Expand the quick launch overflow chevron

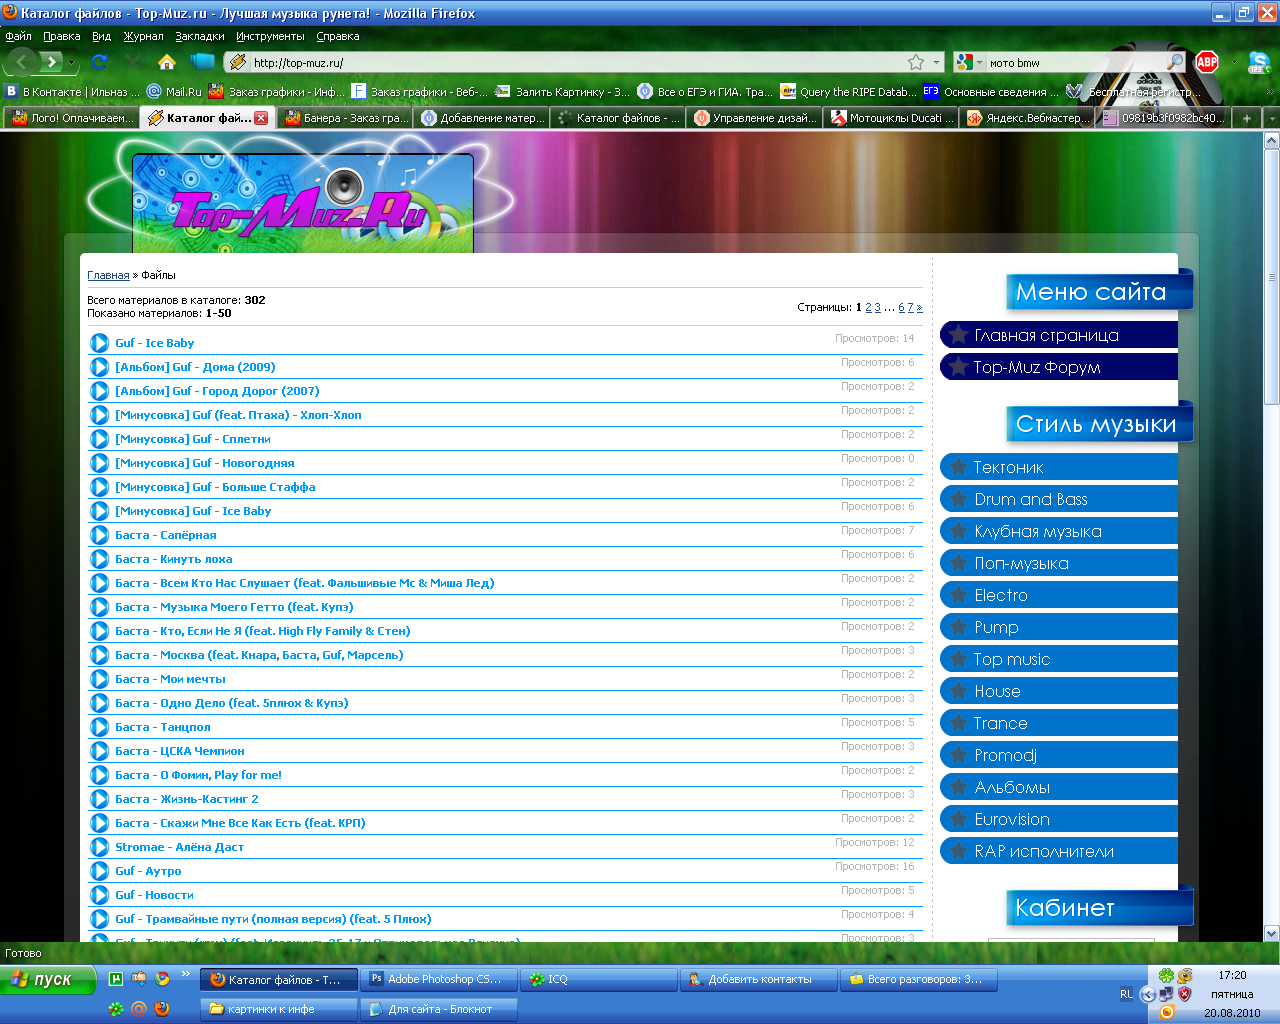[x=185, y=974]
